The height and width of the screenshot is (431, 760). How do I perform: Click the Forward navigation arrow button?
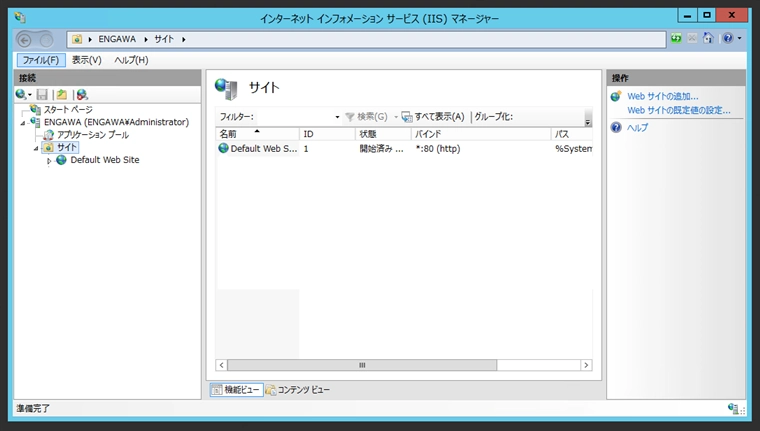(x=47, y=40)
